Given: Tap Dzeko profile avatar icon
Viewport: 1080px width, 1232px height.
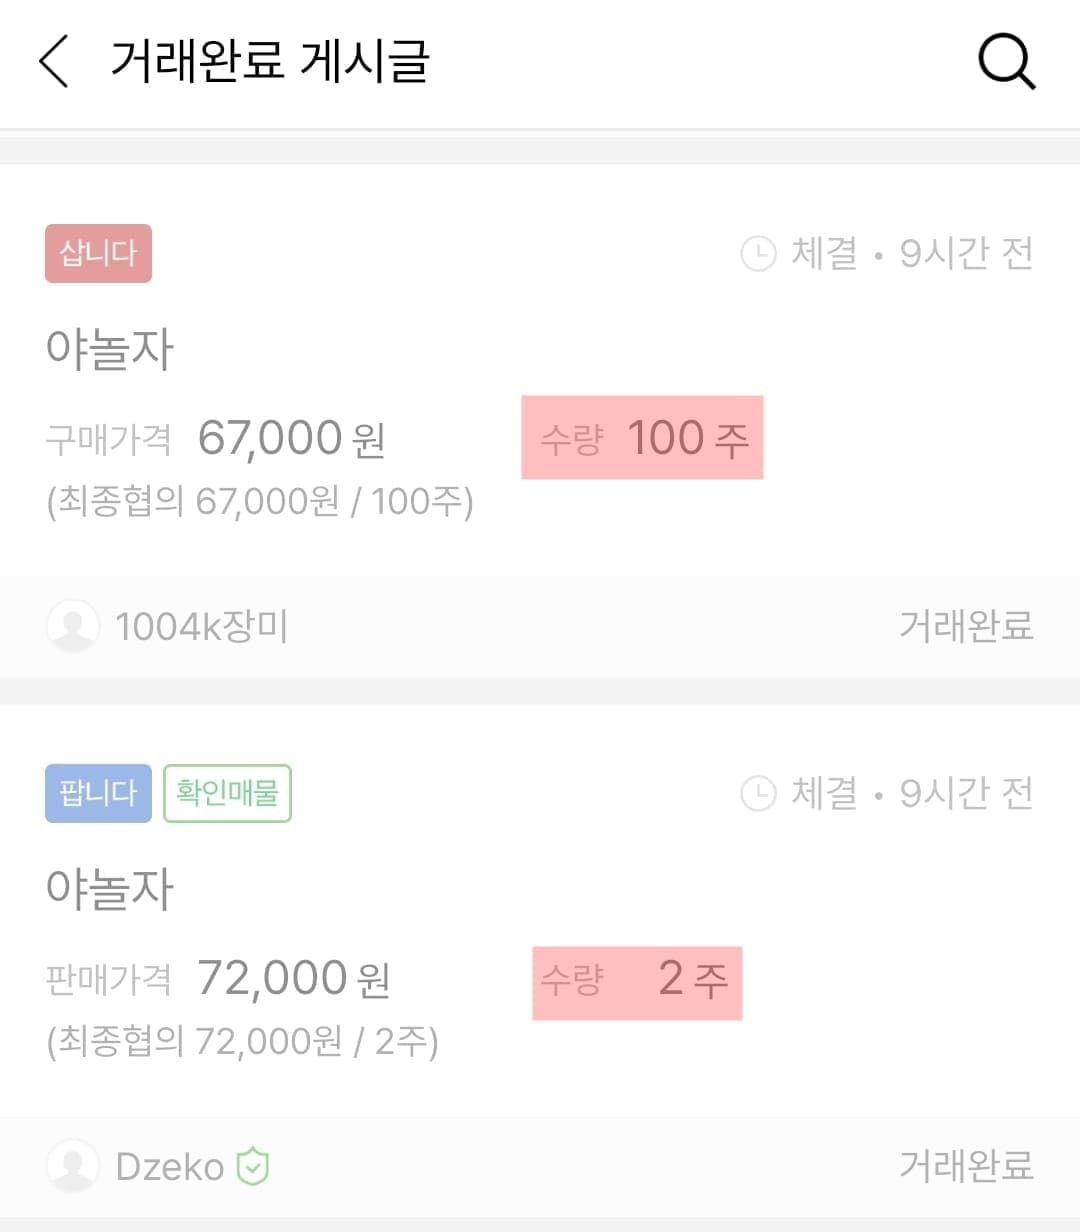Looking at the screenshot, I should 73,1166.
